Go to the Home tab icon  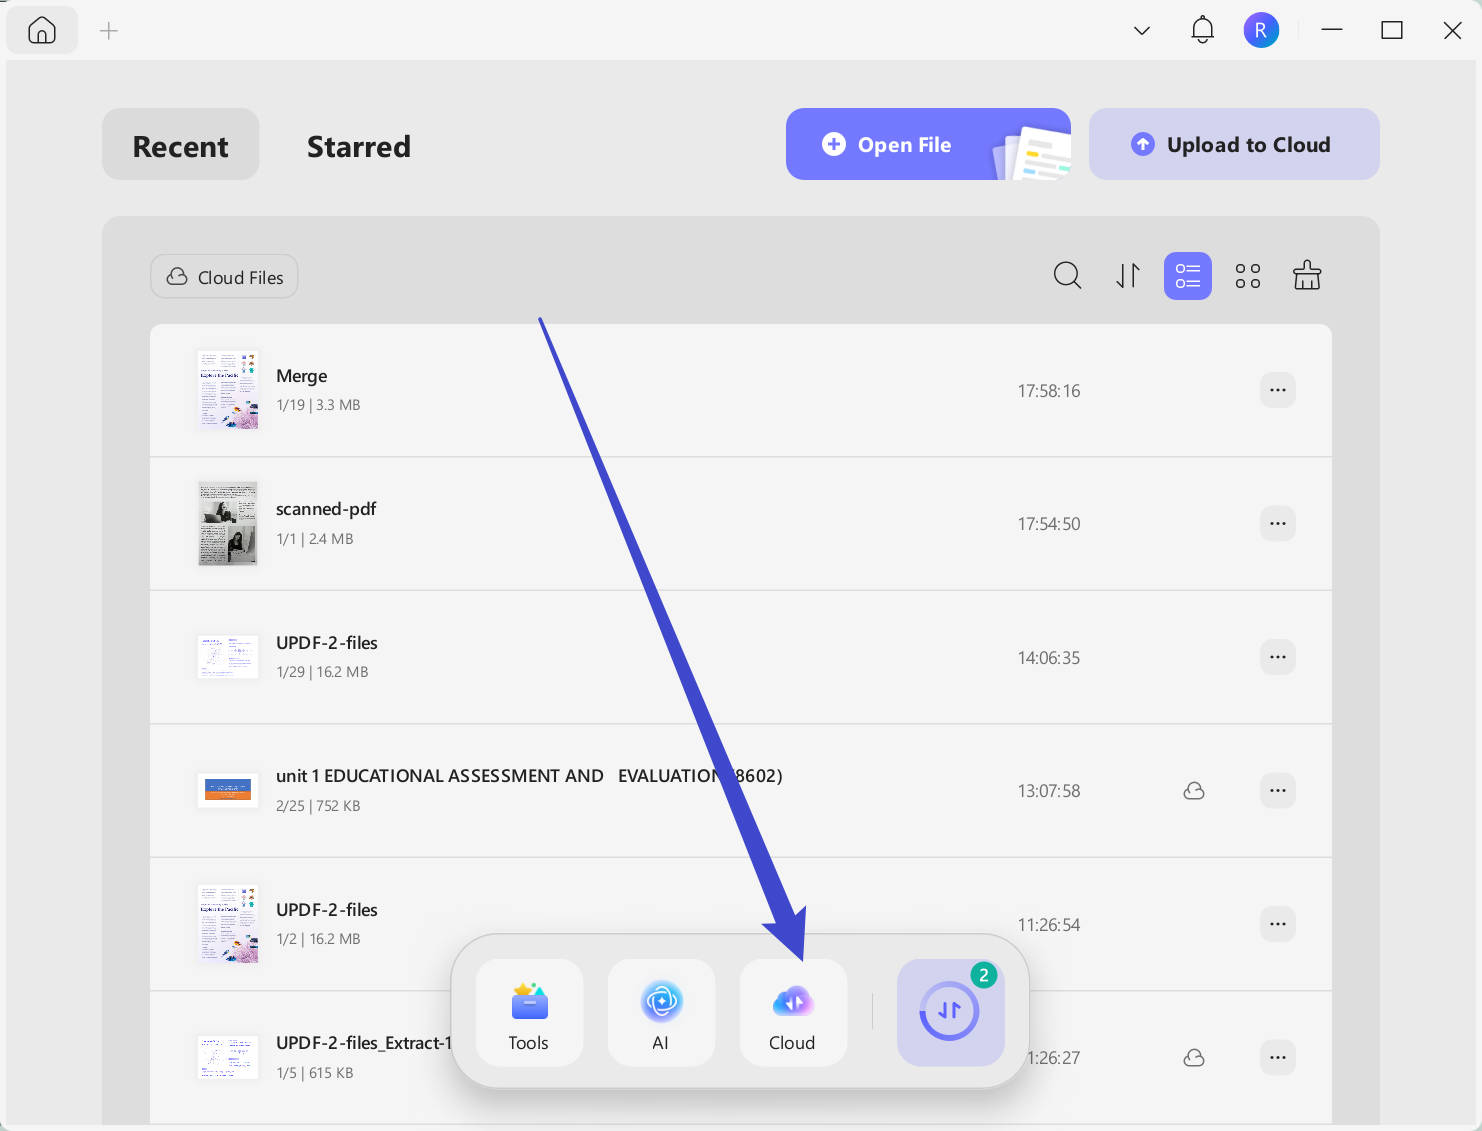[x=42, y=31]
